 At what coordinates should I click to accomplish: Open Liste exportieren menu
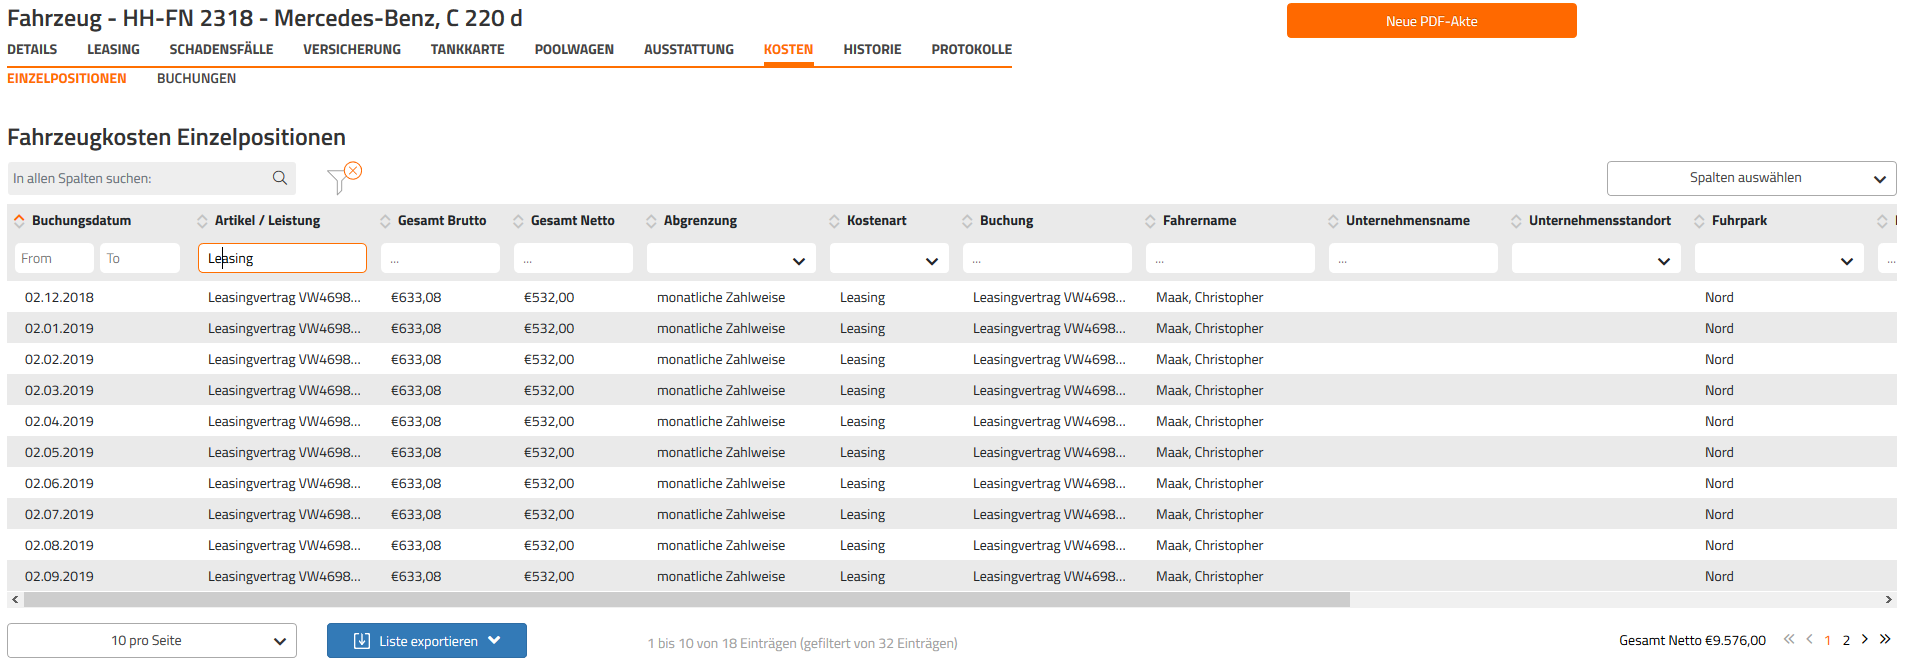[x=427, y=641]
